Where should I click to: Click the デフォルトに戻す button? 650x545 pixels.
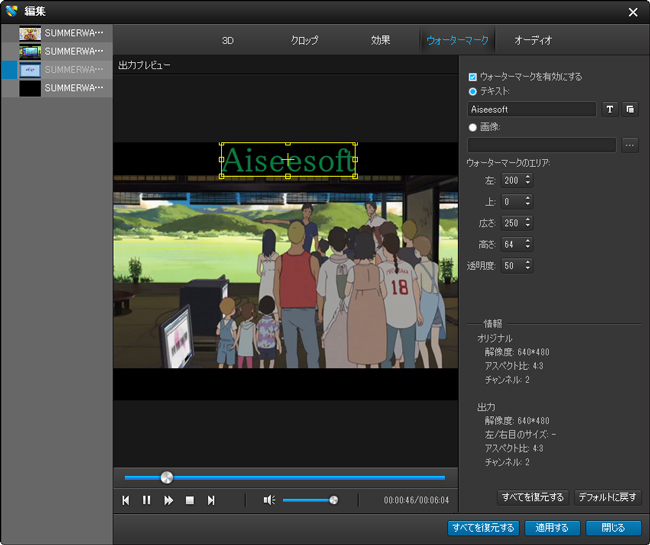point(608,497)
